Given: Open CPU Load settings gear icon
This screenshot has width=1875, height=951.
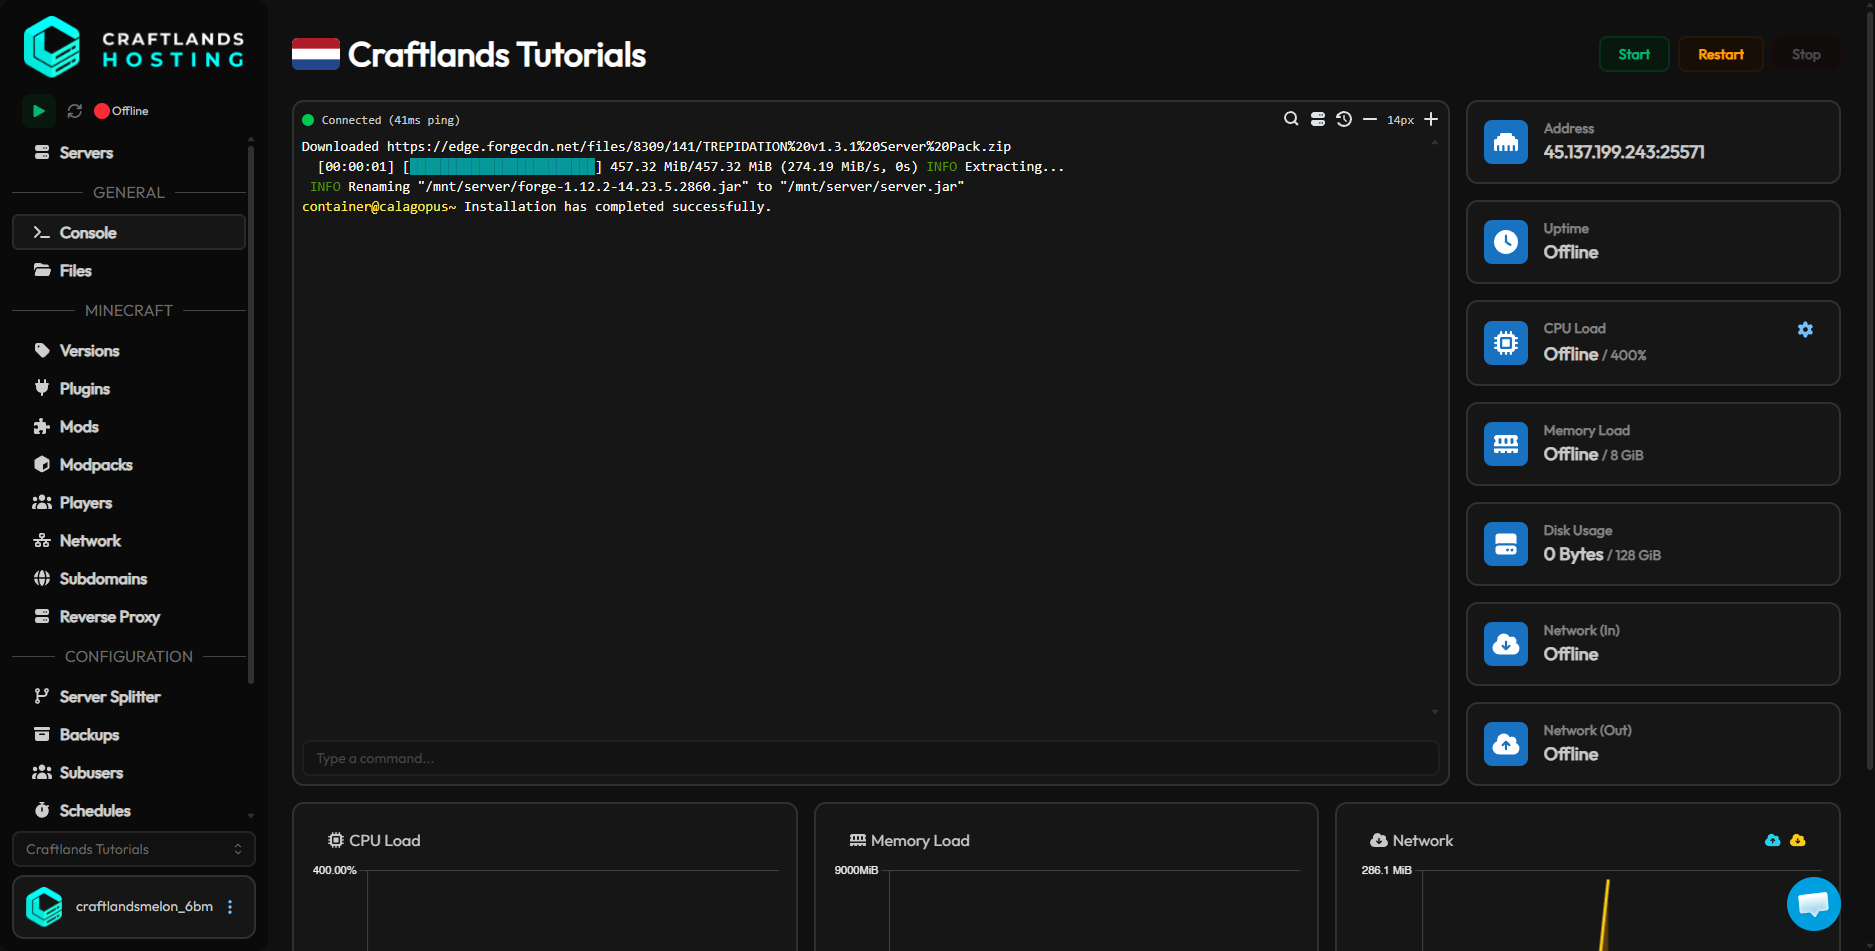Looking at the screenshot, I should click(1805, 329).
